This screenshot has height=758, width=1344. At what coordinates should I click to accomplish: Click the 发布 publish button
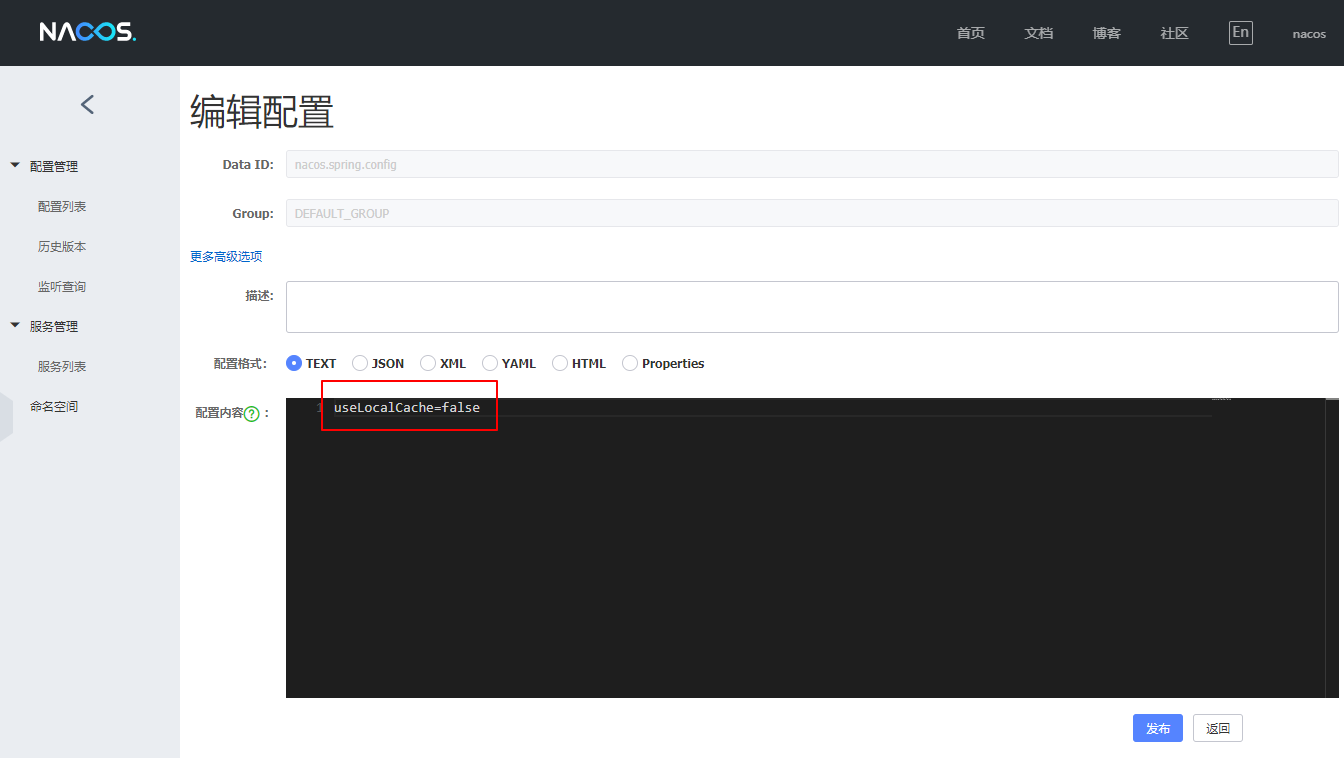1158,728
